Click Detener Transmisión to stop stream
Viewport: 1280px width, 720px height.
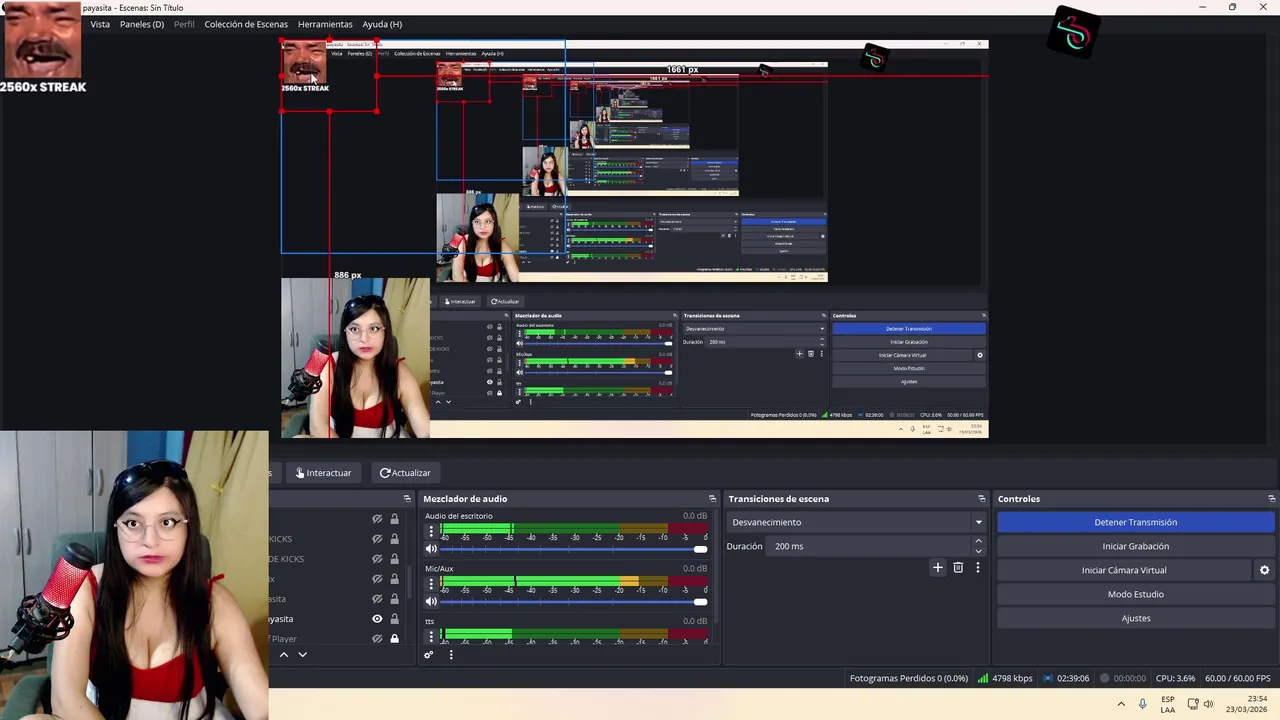click(x=1135, y=522)
